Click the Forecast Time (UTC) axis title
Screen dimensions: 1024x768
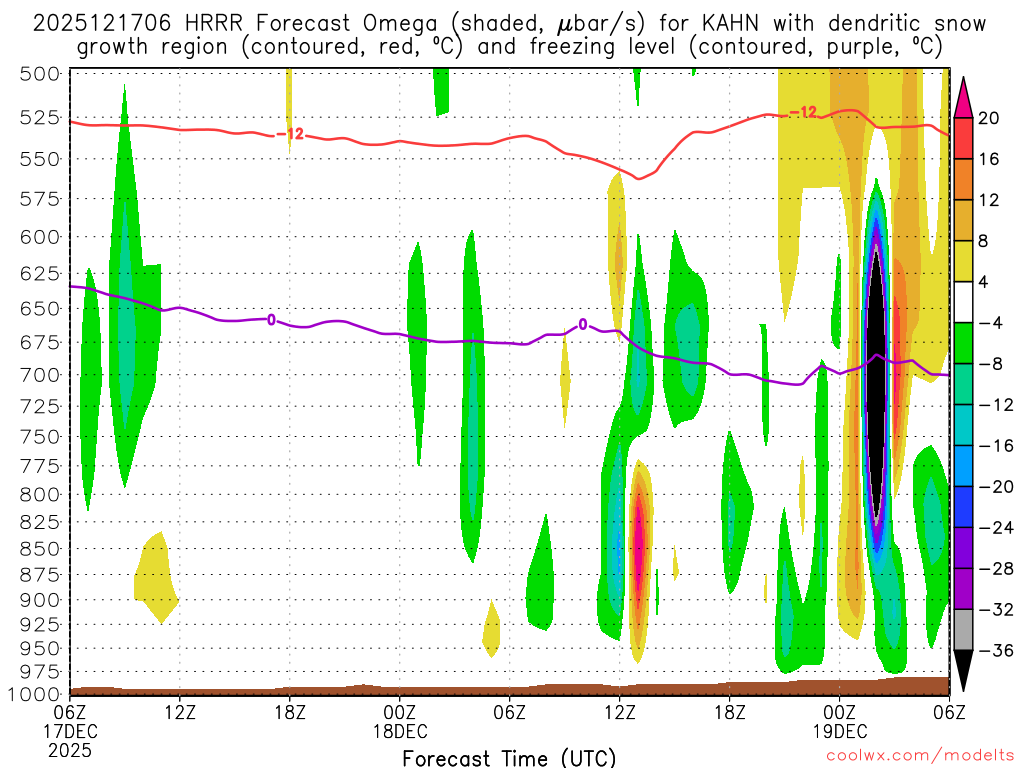(x=509, y=758)
